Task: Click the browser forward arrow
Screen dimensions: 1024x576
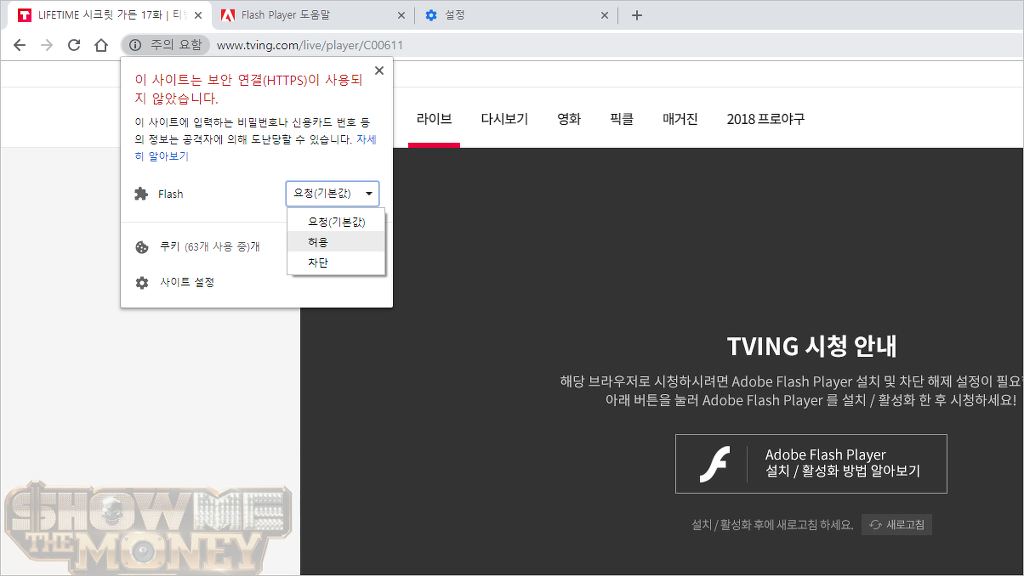Action: pyautogui.click(x=46, y=45)
